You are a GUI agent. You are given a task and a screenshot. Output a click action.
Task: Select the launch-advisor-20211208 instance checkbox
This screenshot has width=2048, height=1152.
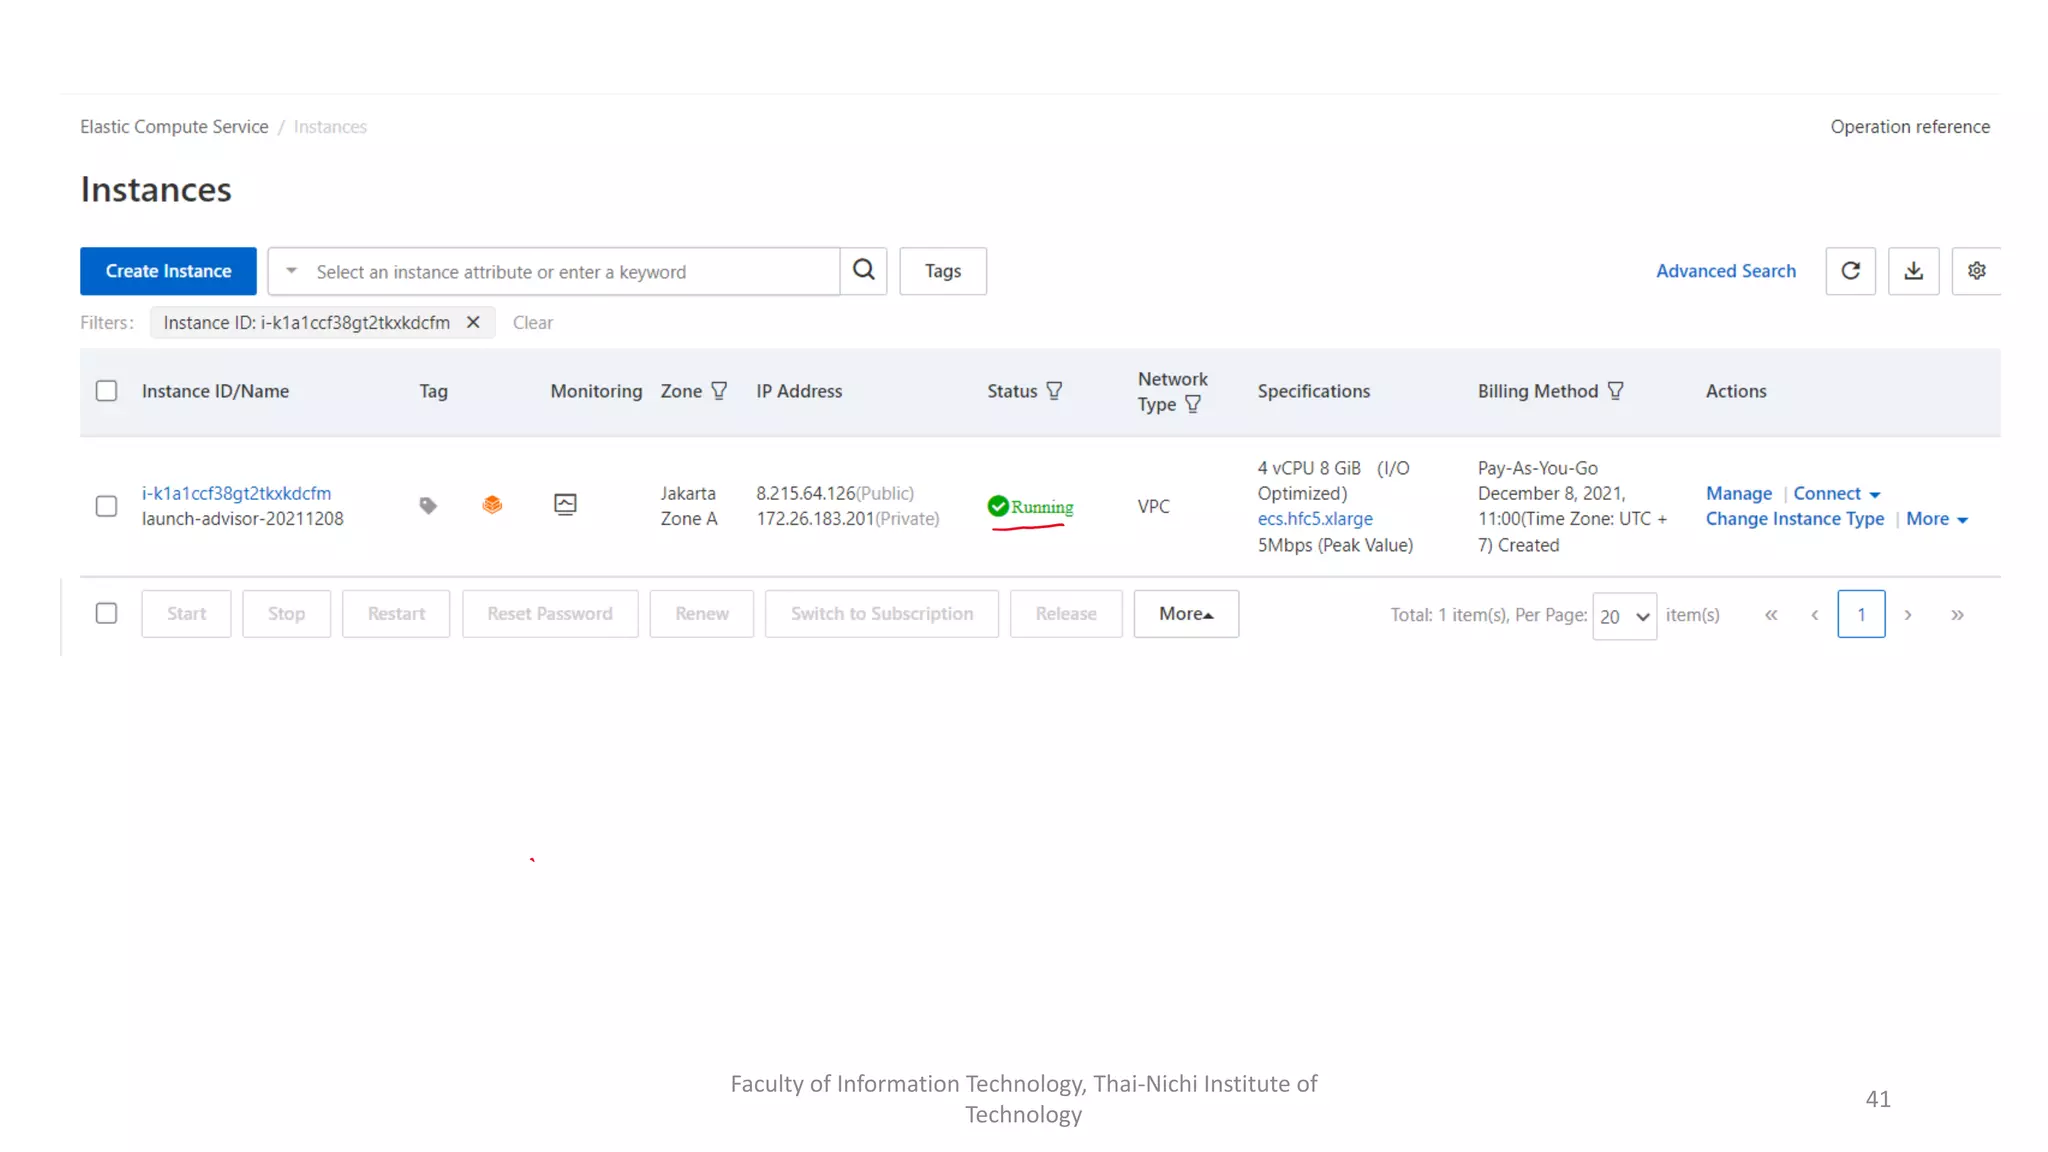coord(106,506)
